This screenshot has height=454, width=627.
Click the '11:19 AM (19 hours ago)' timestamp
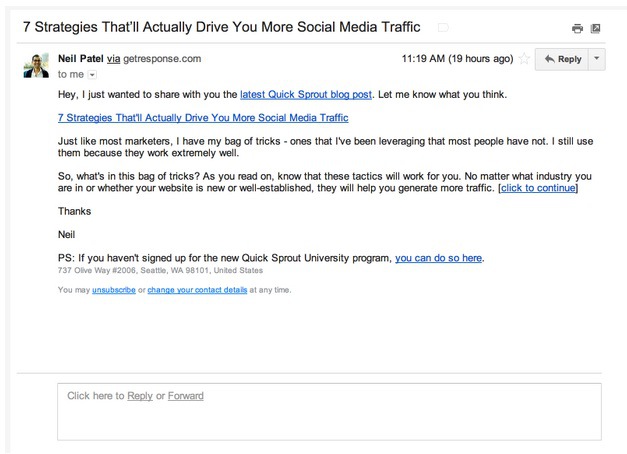click(x=457, y=59)
